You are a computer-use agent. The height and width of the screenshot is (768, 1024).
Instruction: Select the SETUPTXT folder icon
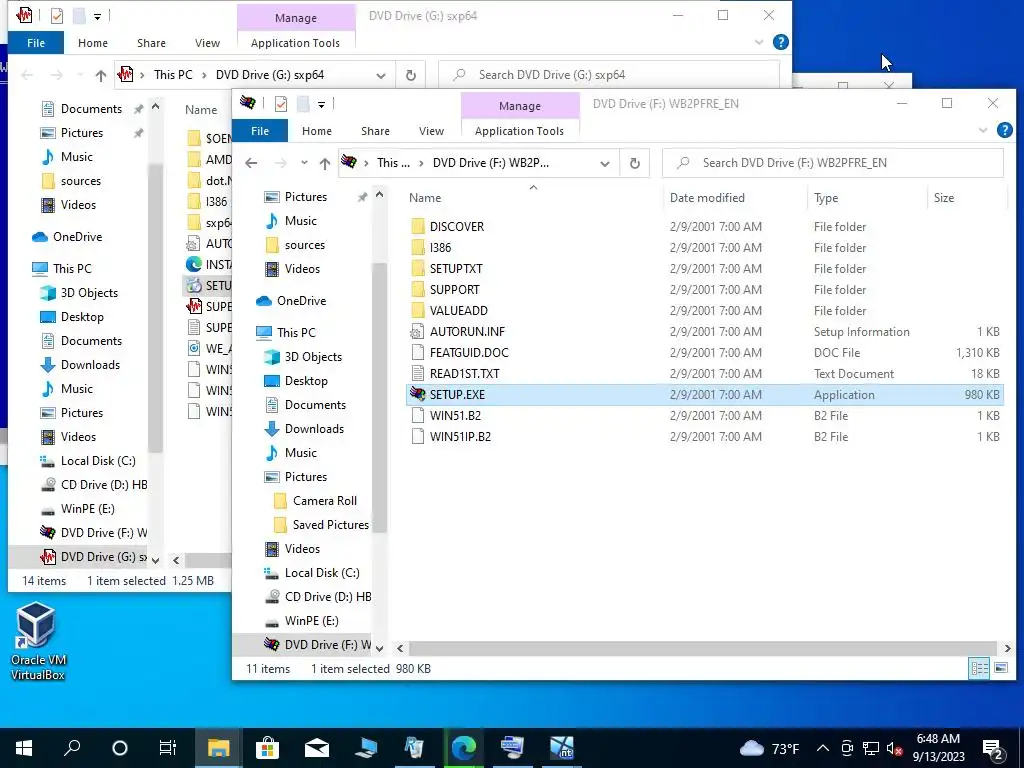pyautogui.click(x=418, y=268)
